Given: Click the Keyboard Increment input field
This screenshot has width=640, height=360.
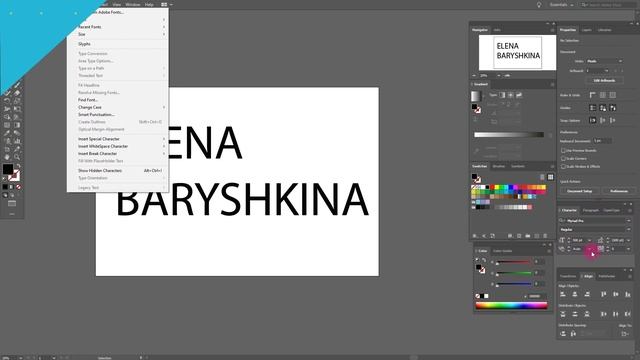Looking at the screenshot, I should (x=602, y=141).
